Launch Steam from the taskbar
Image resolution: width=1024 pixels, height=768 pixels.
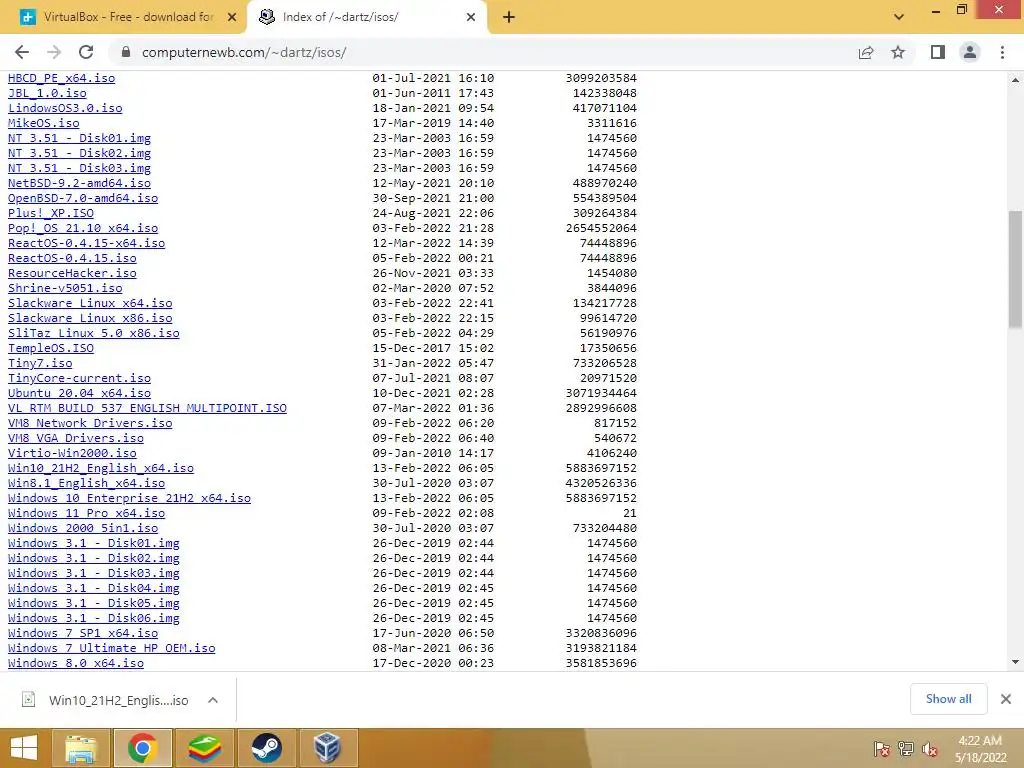coord(266,748)
